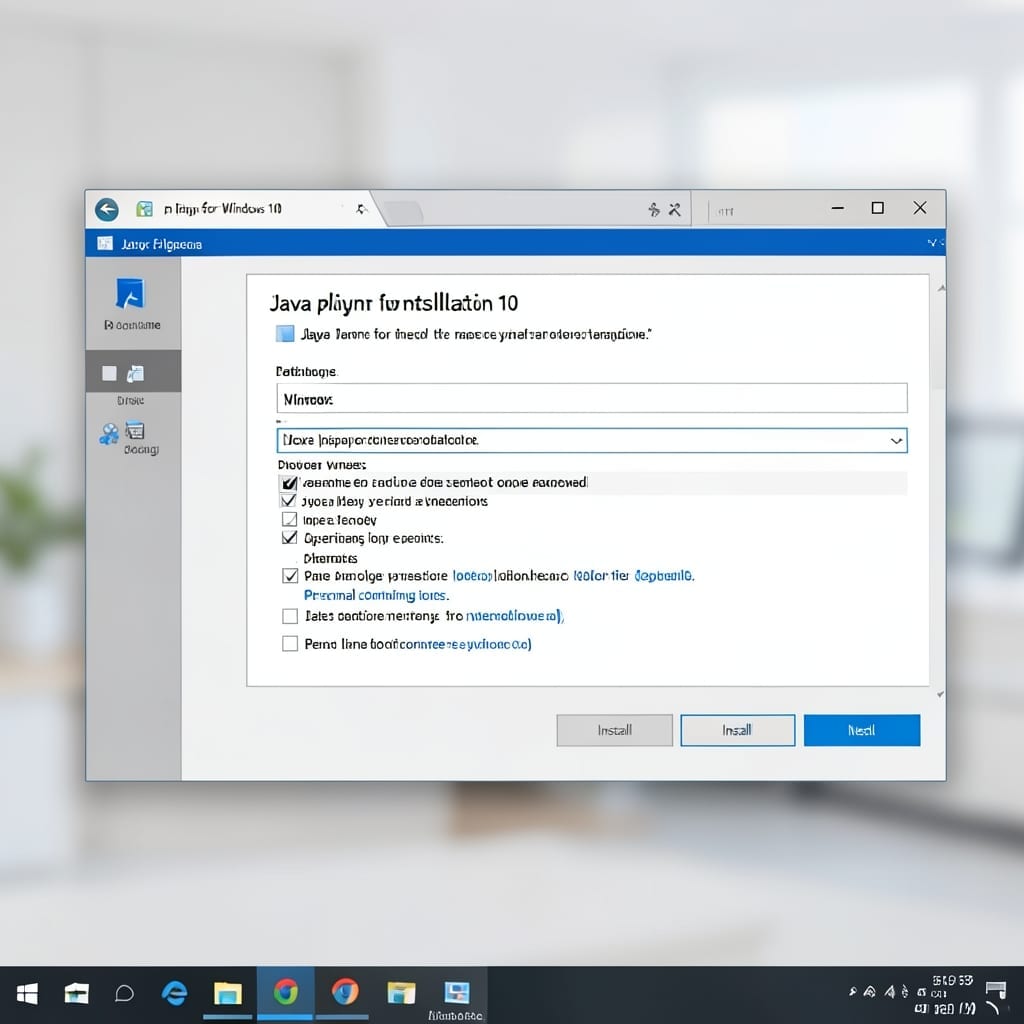
Task: Click the volume icon in the system tray
Action: click(889, 992)
